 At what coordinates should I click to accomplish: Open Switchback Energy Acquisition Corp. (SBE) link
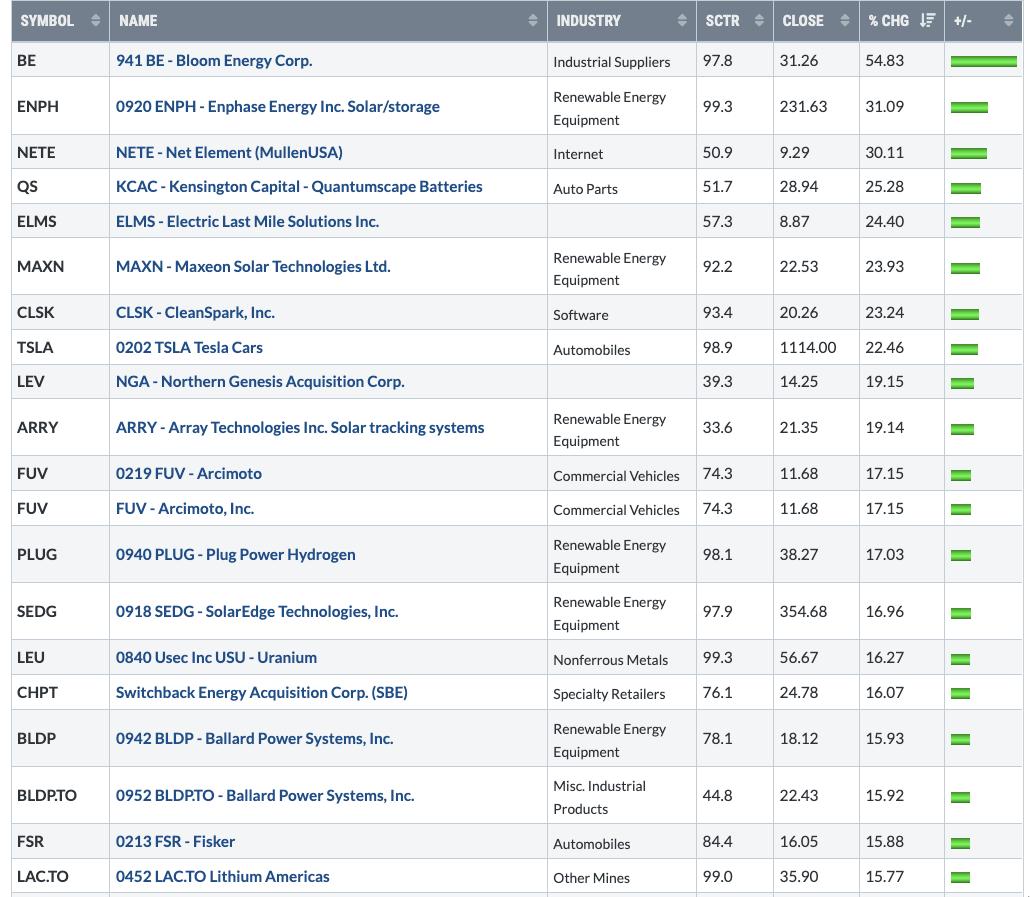pyautogui.click(x=261, y=692)
